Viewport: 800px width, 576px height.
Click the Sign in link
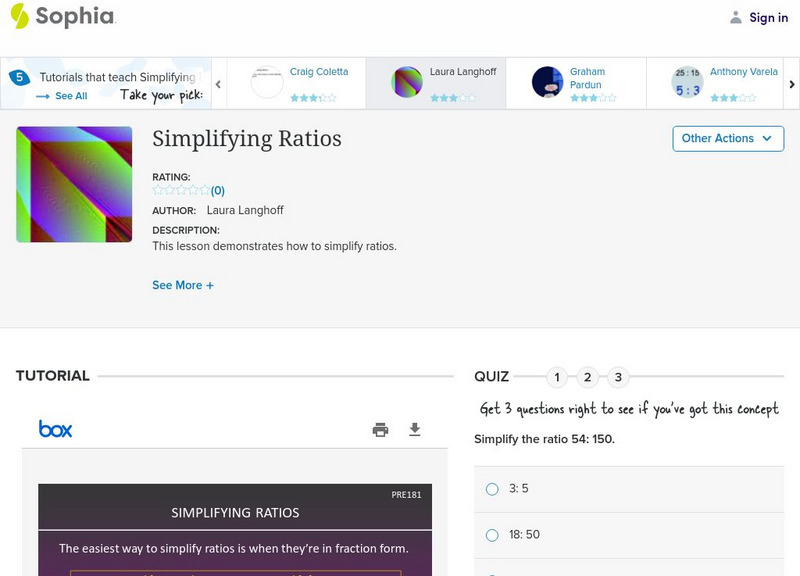click(768, 17)
